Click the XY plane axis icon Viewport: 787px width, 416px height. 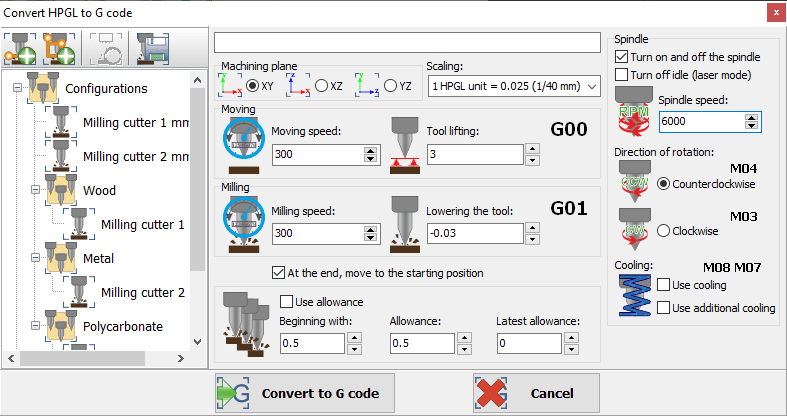click(x=230, y=85)
